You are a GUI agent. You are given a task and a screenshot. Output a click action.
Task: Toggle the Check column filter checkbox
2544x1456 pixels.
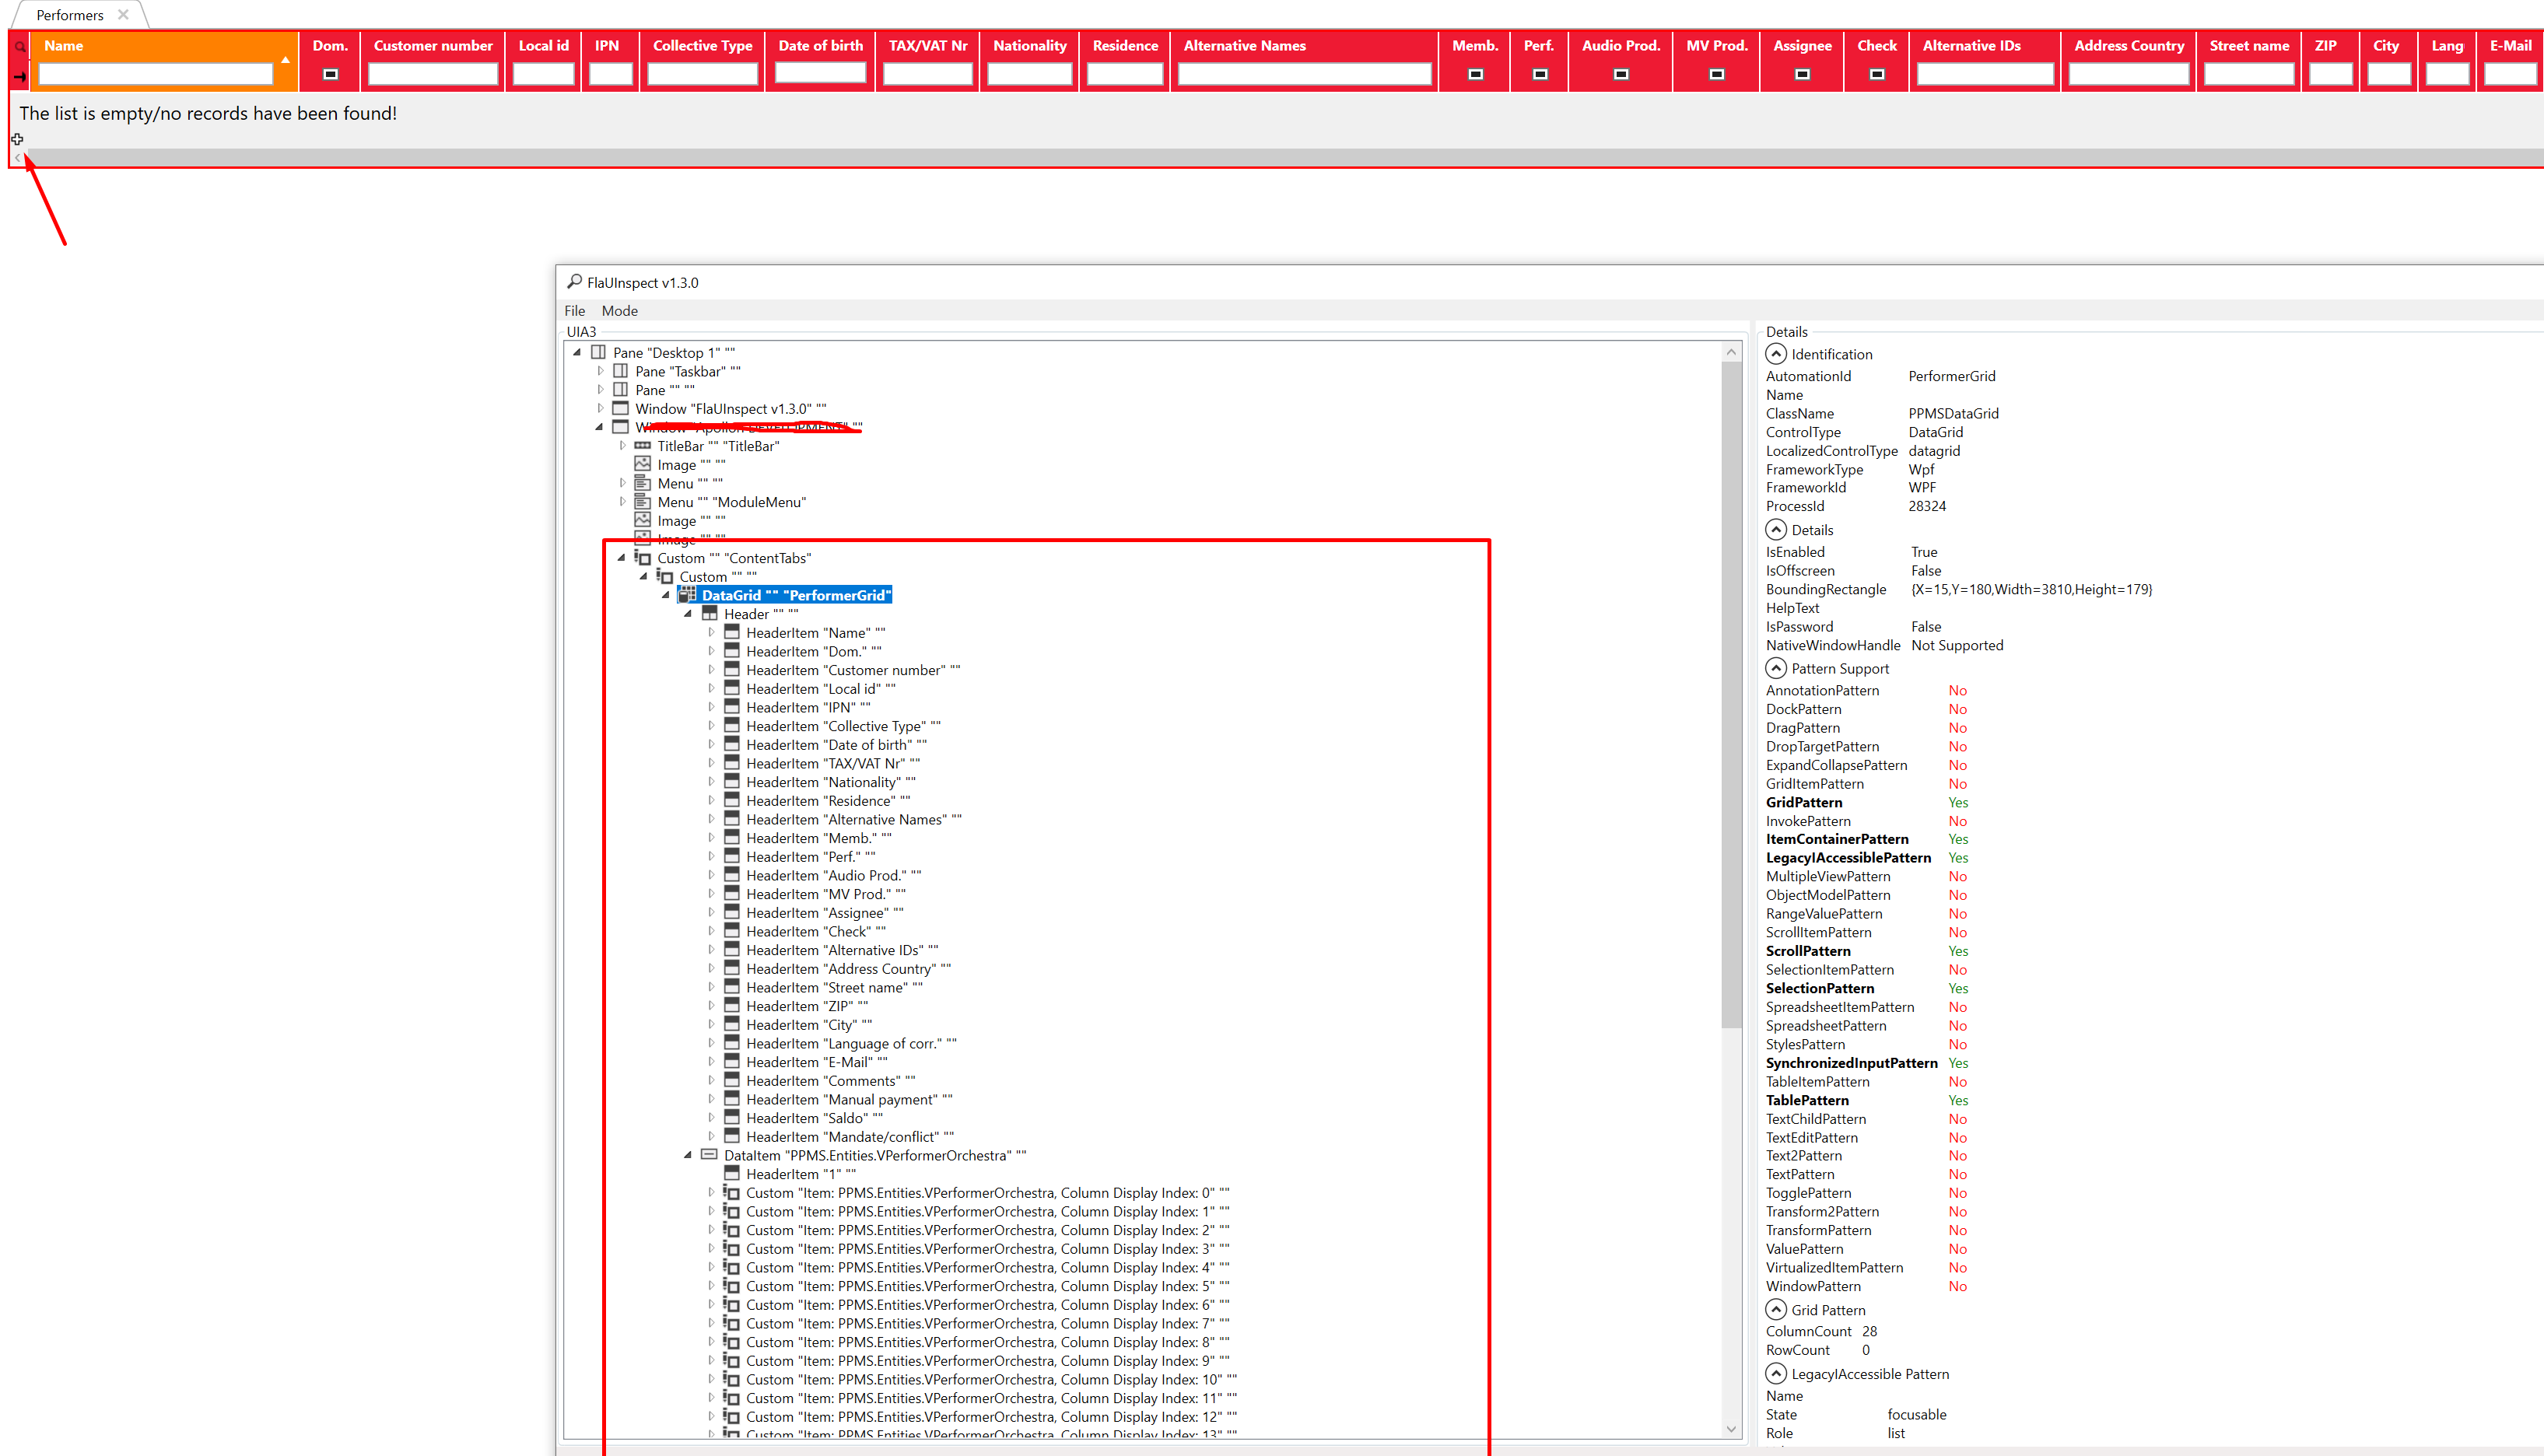pos(1877,73)
